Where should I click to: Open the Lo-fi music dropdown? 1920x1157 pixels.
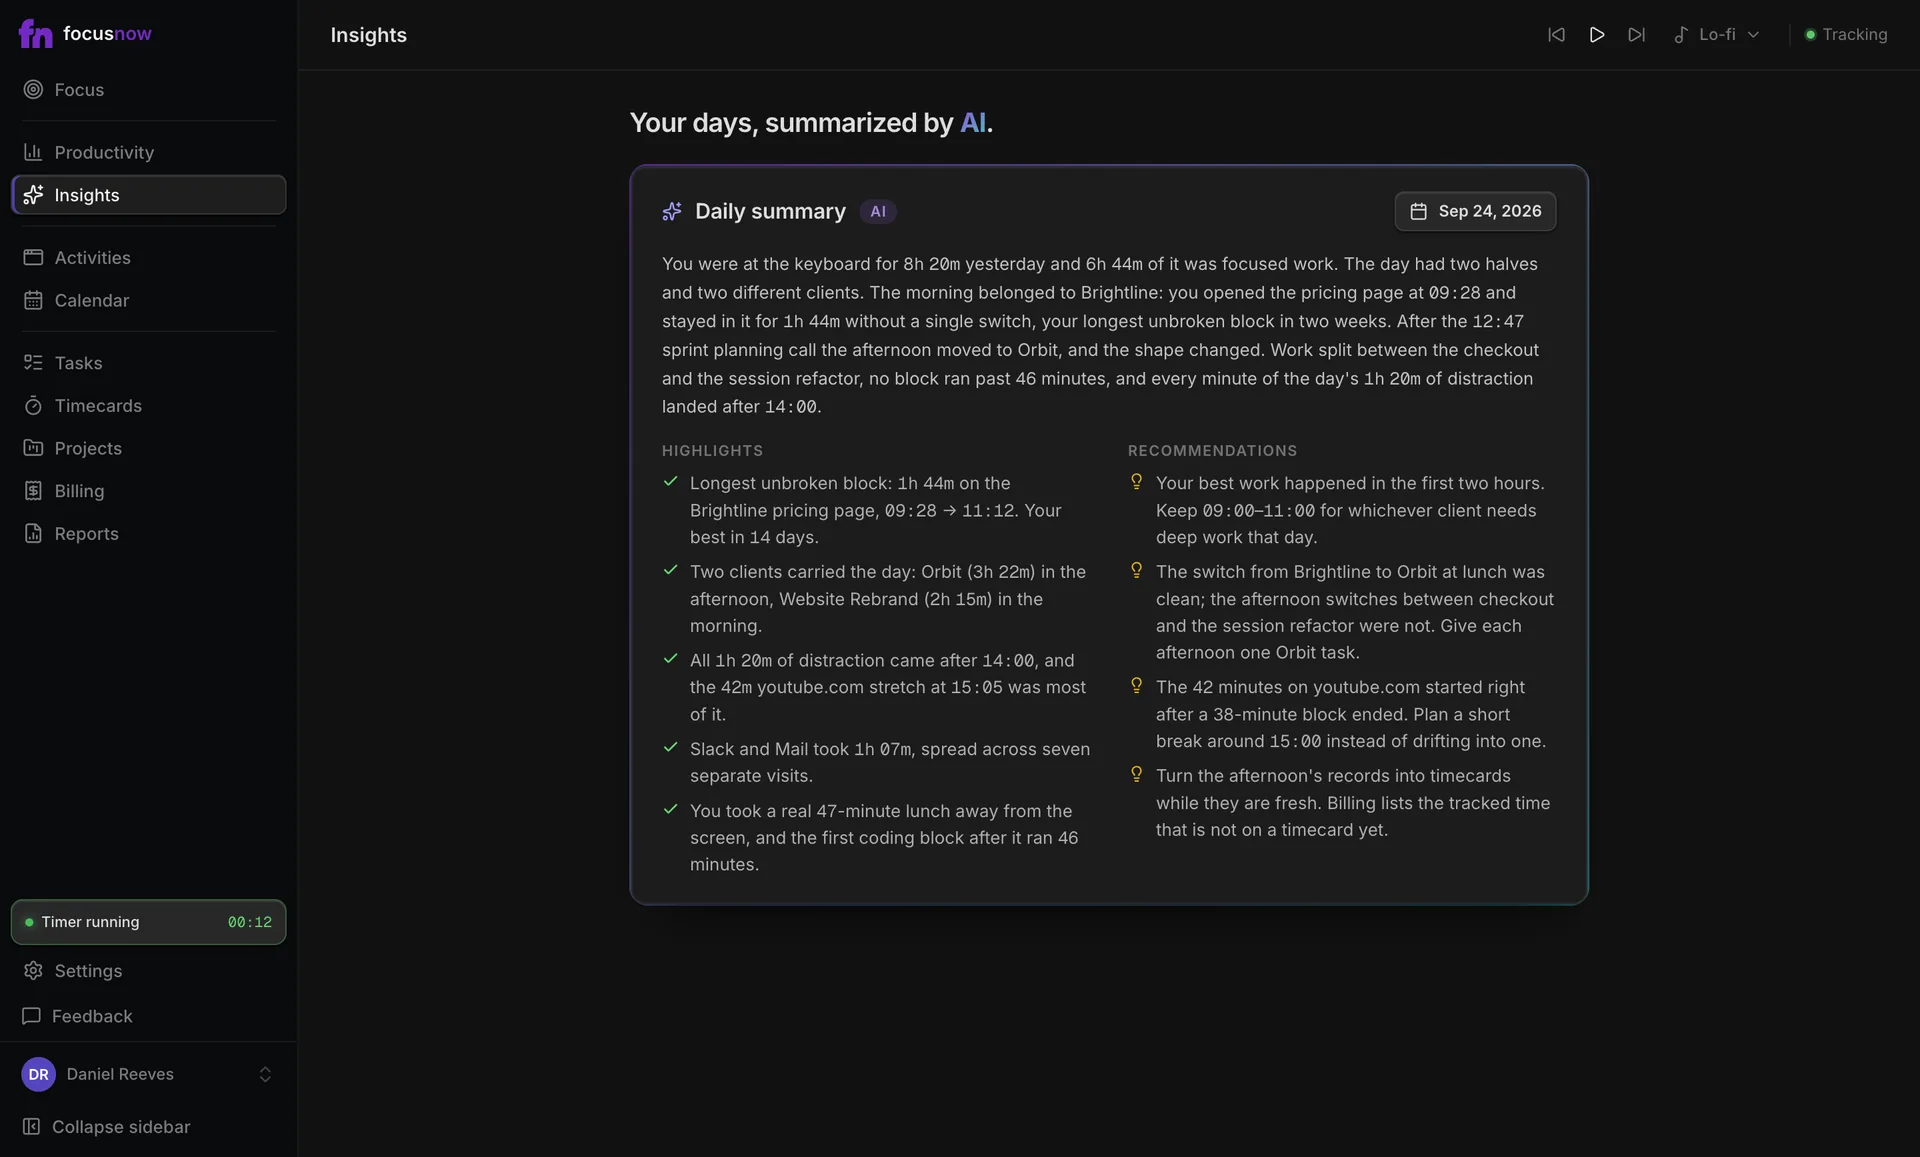(x=1716, y=35)
